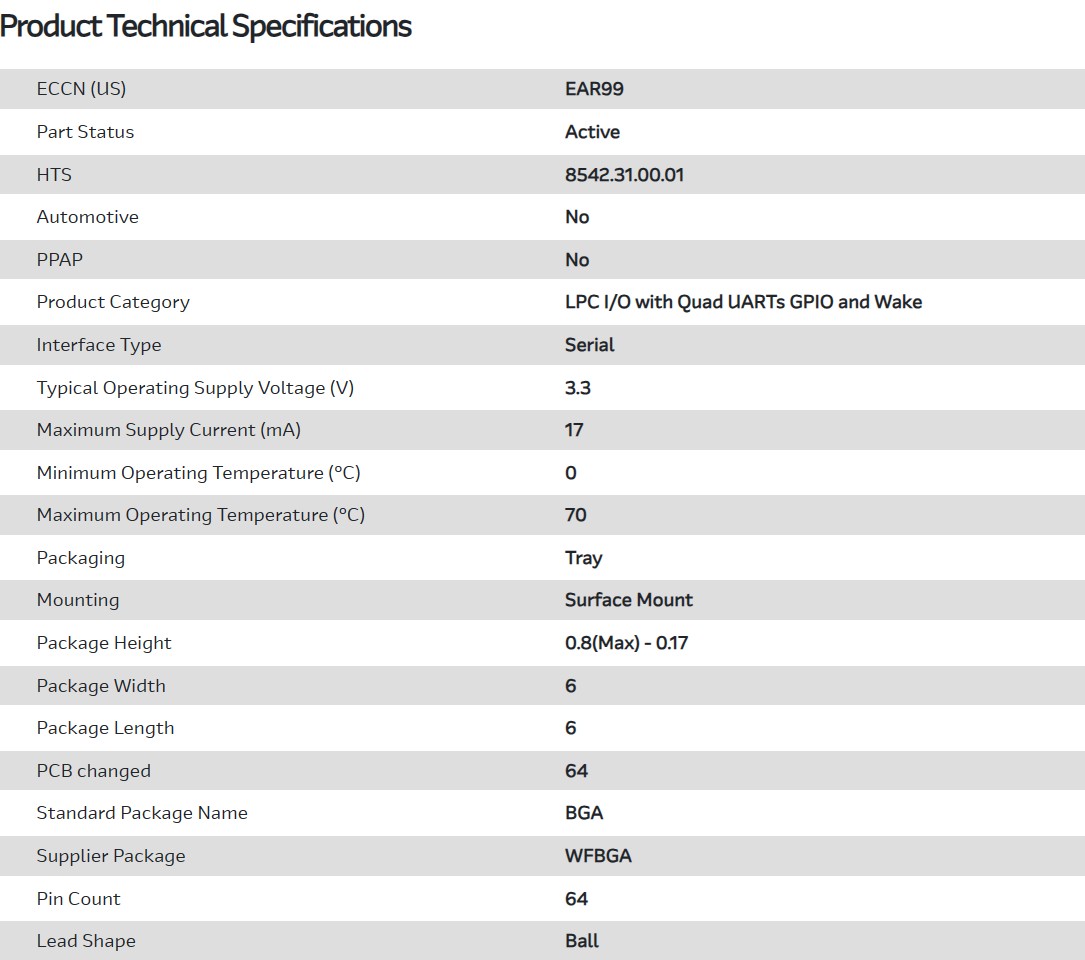This screenshot has height=960, width=1085.
Task: Click the EAR99 value for ECCN
Action: (x=594, y=89)
